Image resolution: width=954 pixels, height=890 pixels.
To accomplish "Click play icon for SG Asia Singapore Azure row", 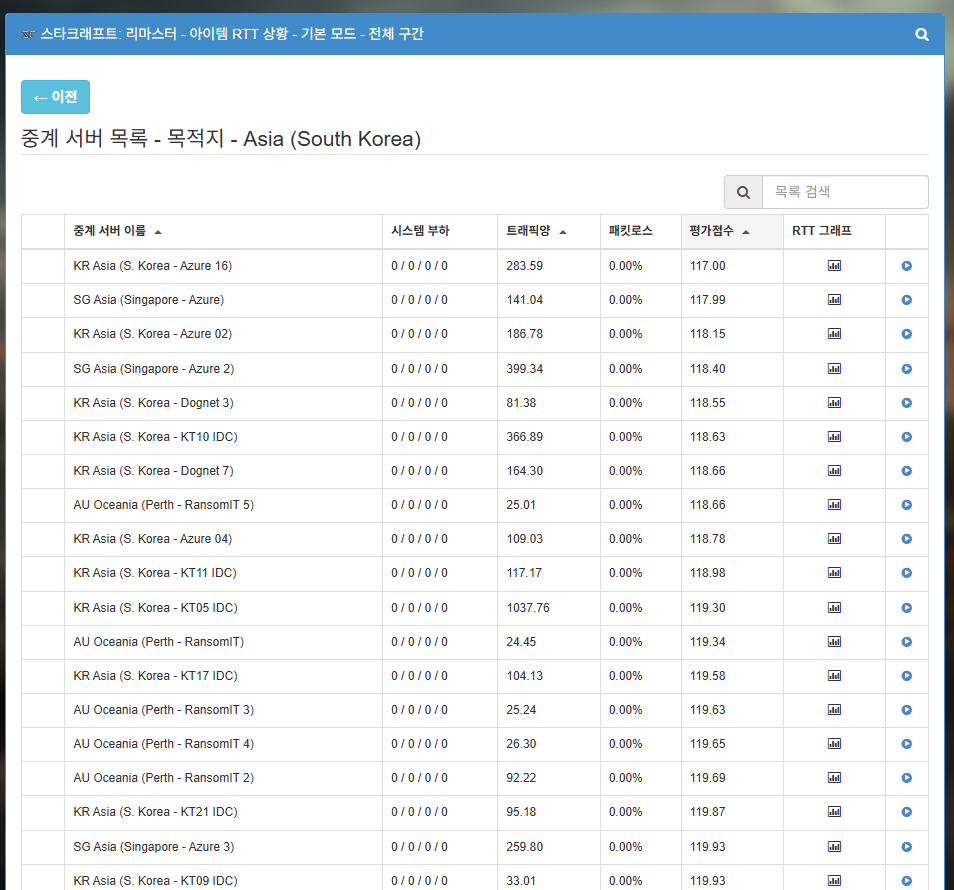I will pos(907,300).
